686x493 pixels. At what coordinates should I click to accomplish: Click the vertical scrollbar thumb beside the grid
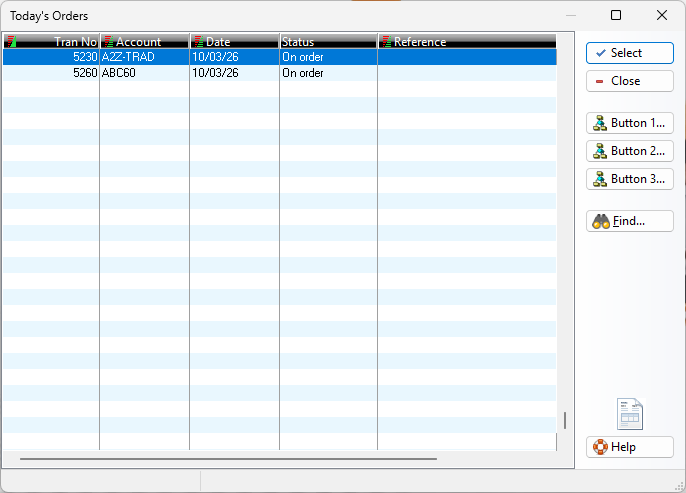point(565,420)
